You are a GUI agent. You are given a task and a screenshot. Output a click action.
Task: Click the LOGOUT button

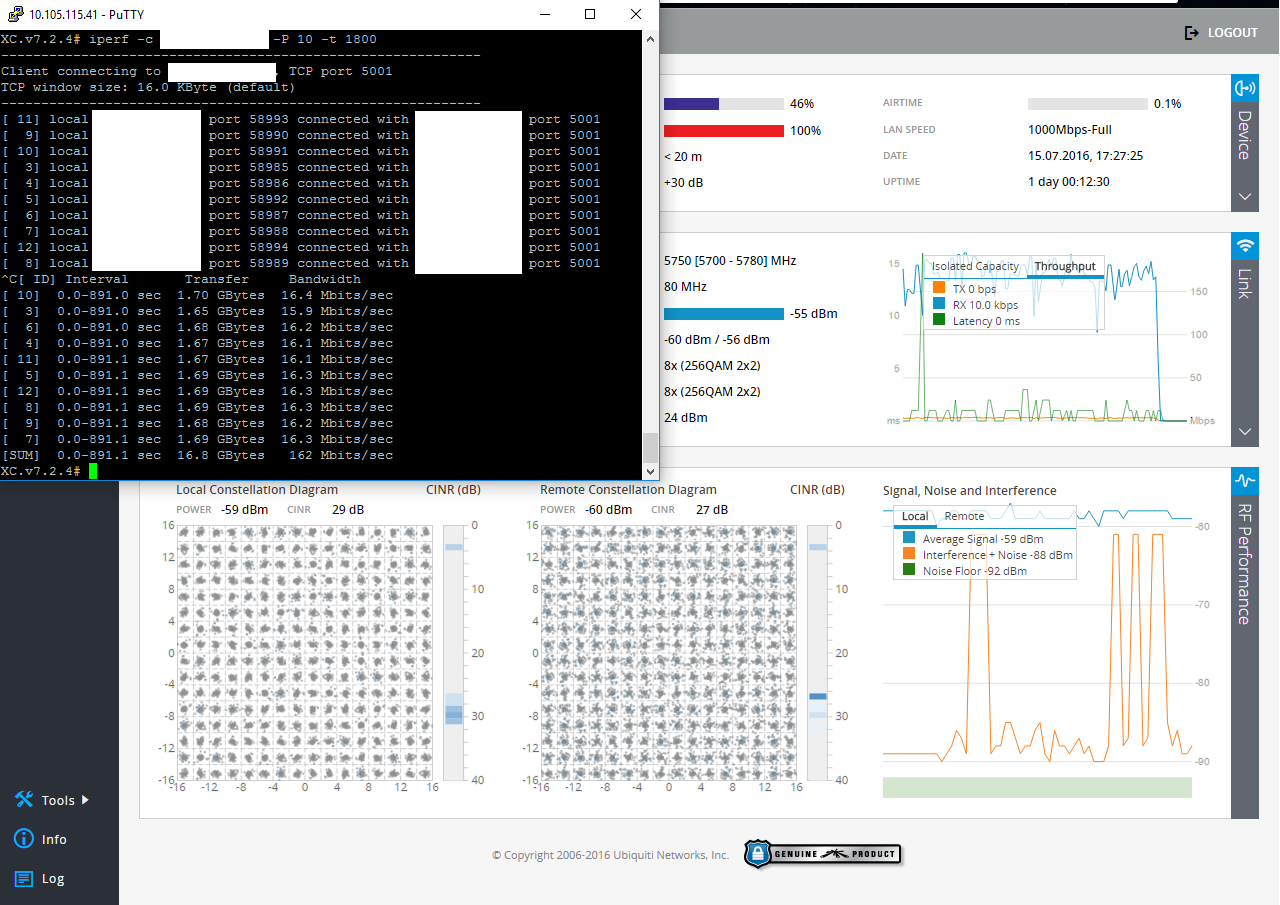click(1221, 33)
